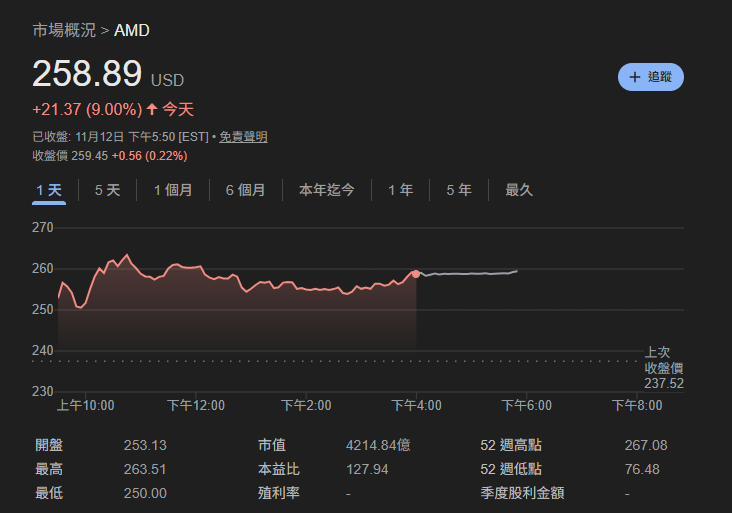
Task: Click the gray after-hours line on chart
Action: pos(470,273)
